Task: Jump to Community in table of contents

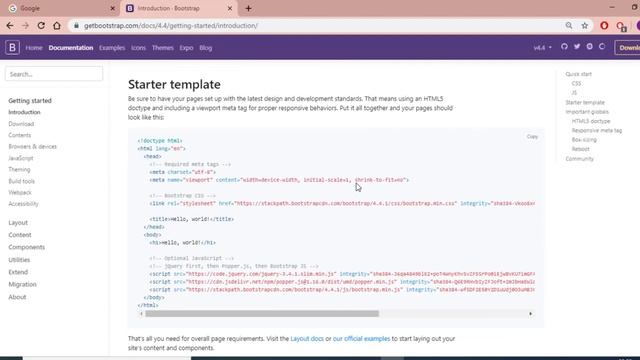Action: 580,159
